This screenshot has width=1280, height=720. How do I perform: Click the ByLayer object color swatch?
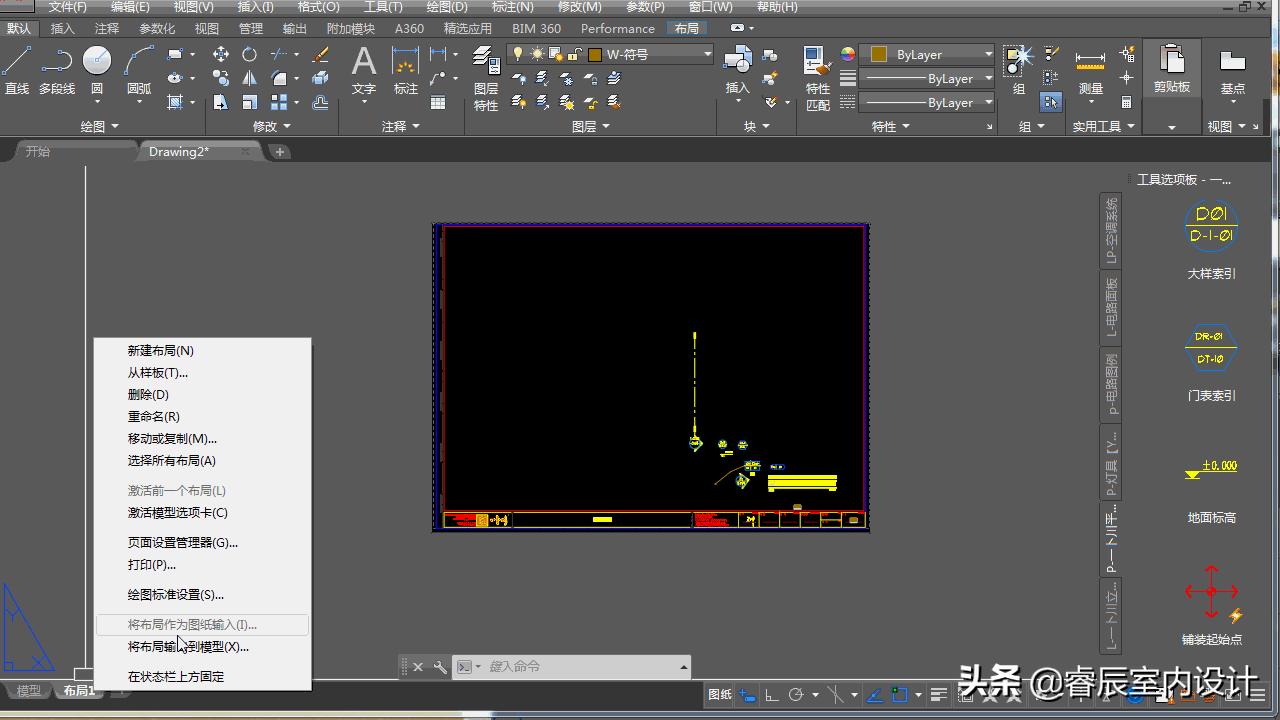879,54
